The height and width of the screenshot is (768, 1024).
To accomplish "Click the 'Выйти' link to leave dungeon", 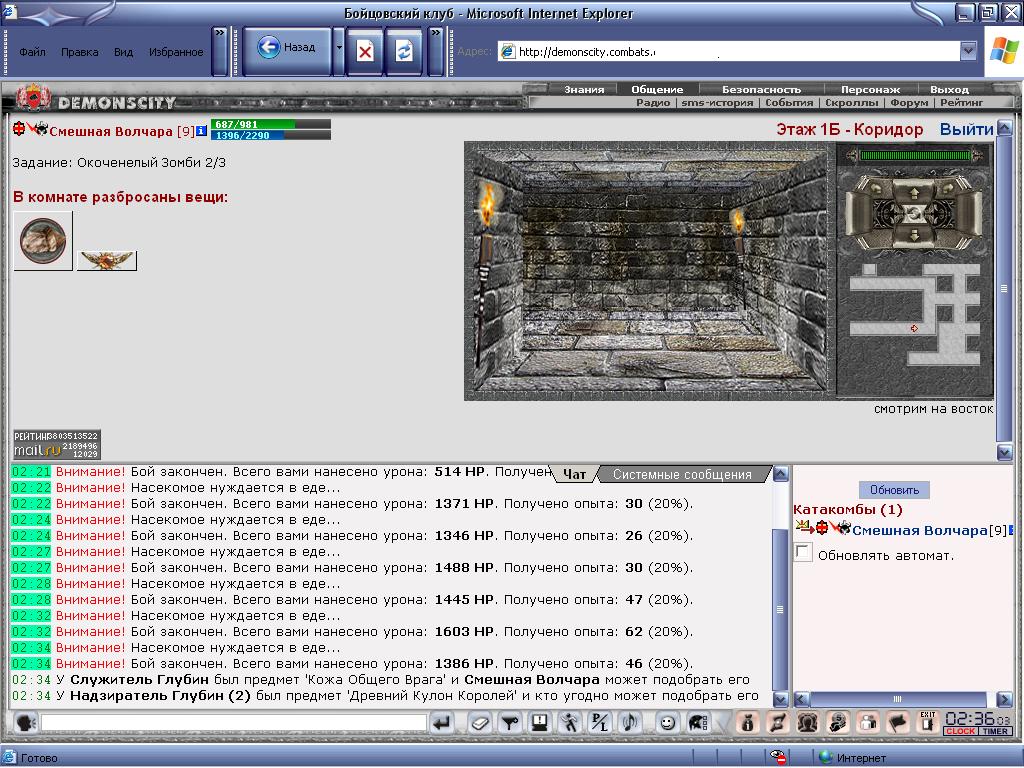I will 967,129.
